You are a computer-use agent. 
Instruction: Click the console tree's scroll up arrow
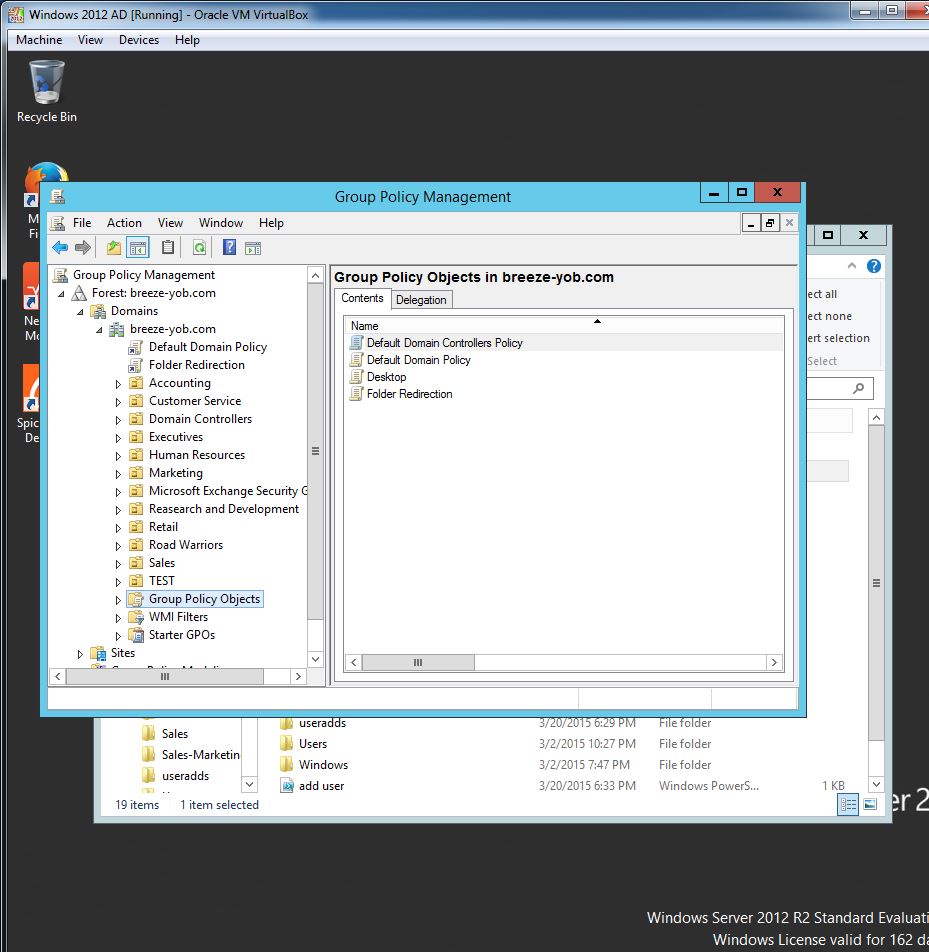click(x=315, y=276)
